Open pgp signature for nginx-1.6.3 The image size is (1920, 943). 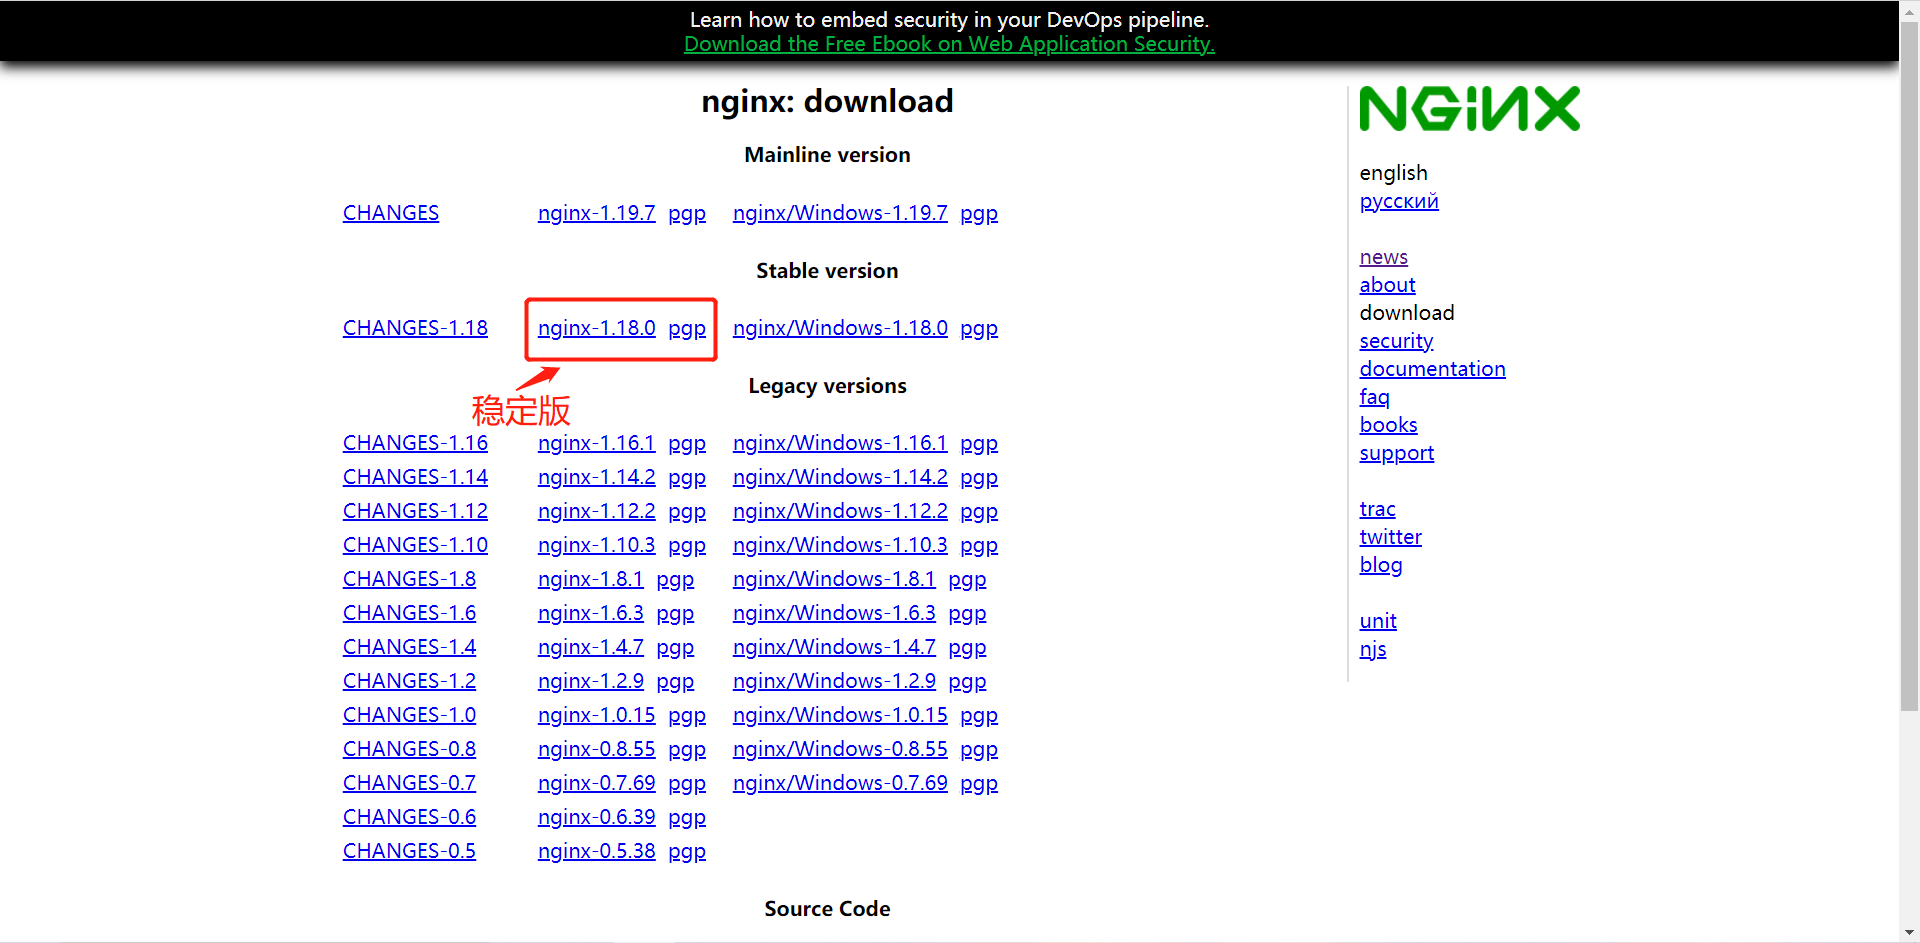point(675,613)
